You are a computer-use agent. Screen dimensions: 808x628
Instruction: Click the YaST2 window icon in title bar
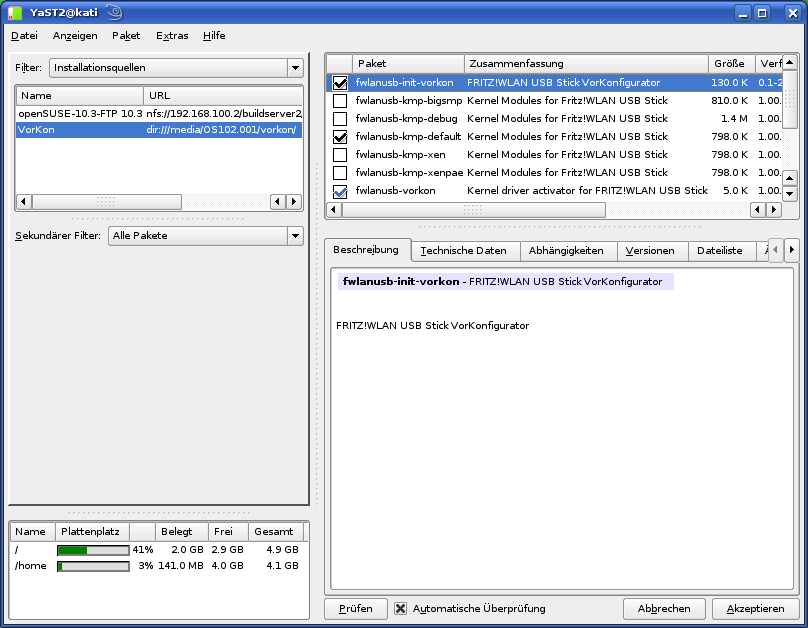pos(15,12)
